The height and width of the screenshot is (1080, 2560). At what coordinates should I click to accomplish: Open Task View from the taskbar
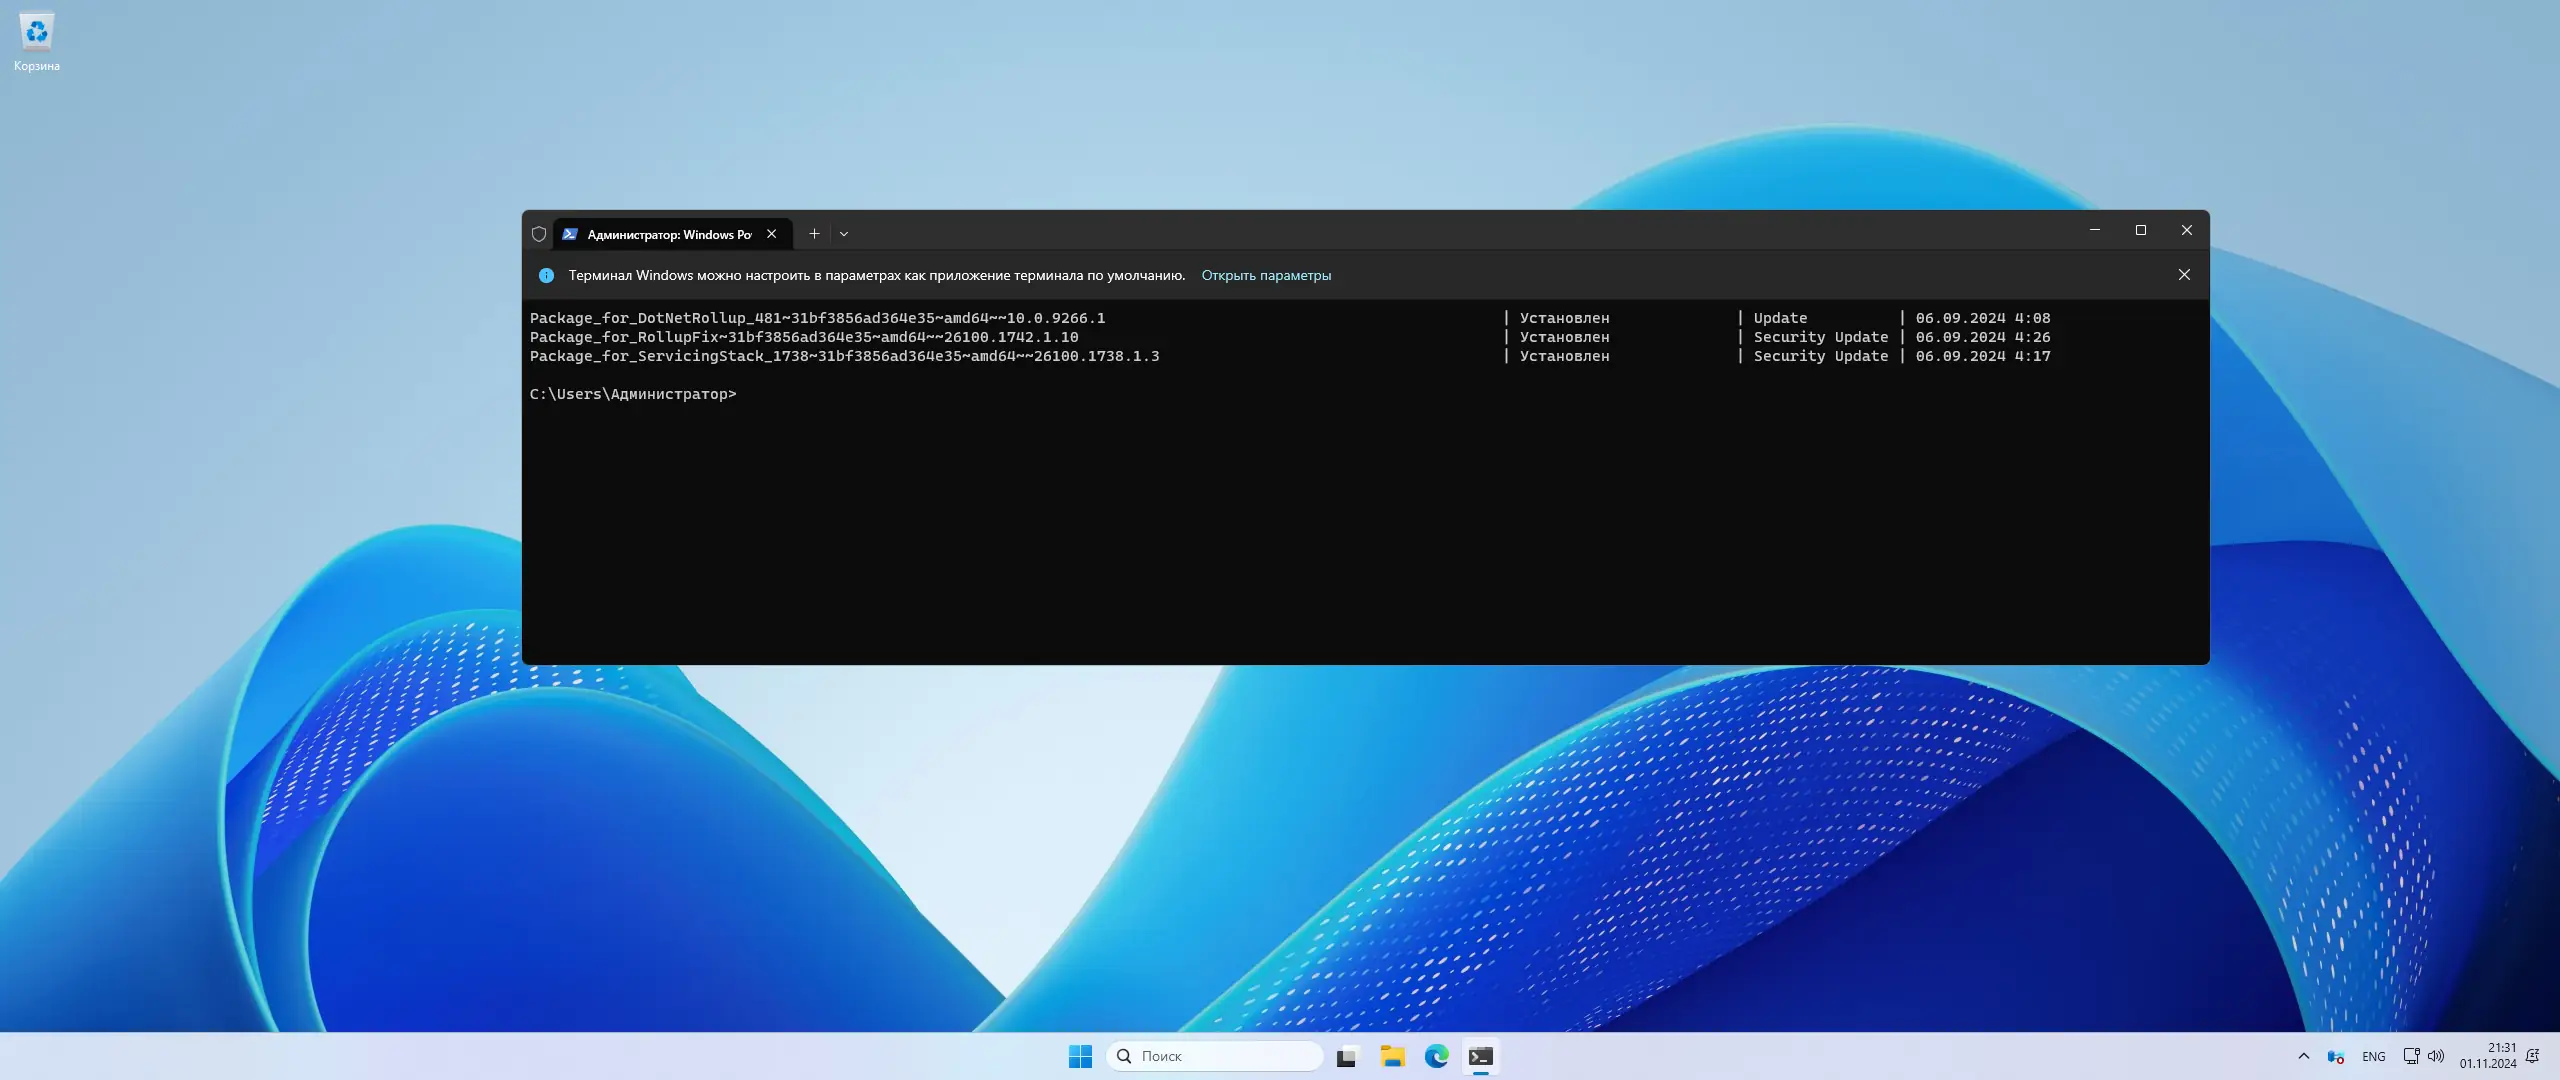point(1347,1056)
